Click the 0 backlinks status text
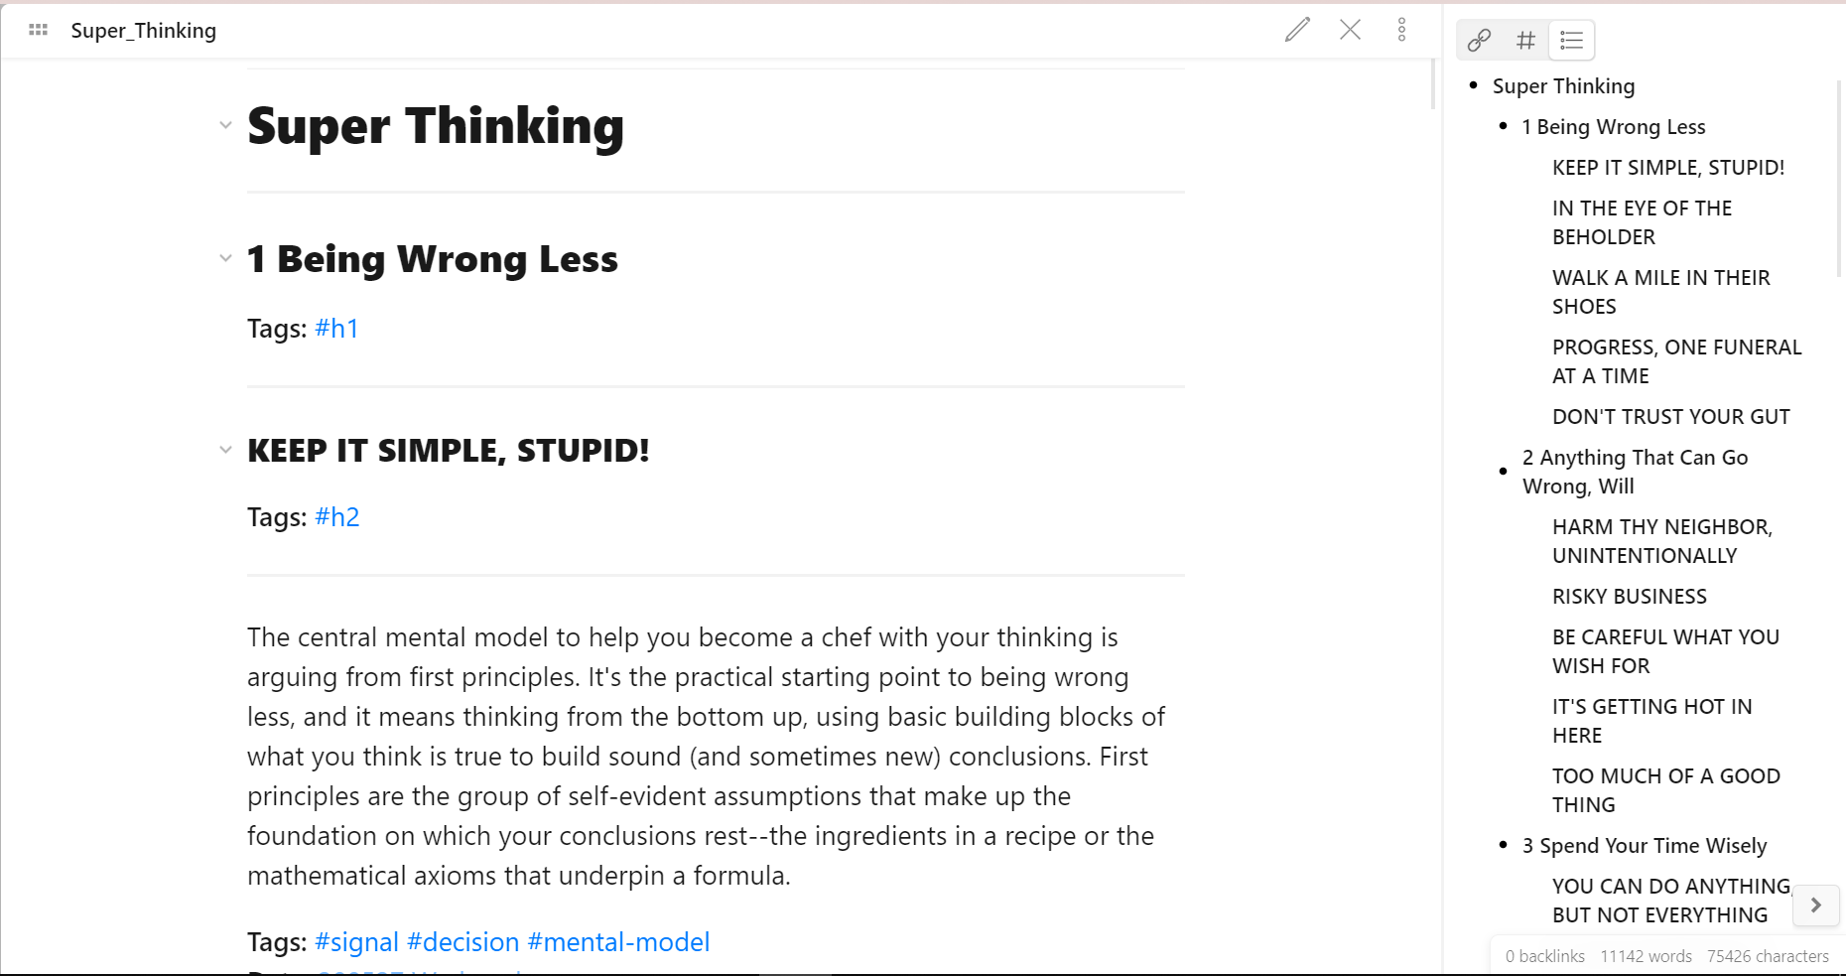The width and height of the screenshot is (1846, 976). (x=1544, y=957)
